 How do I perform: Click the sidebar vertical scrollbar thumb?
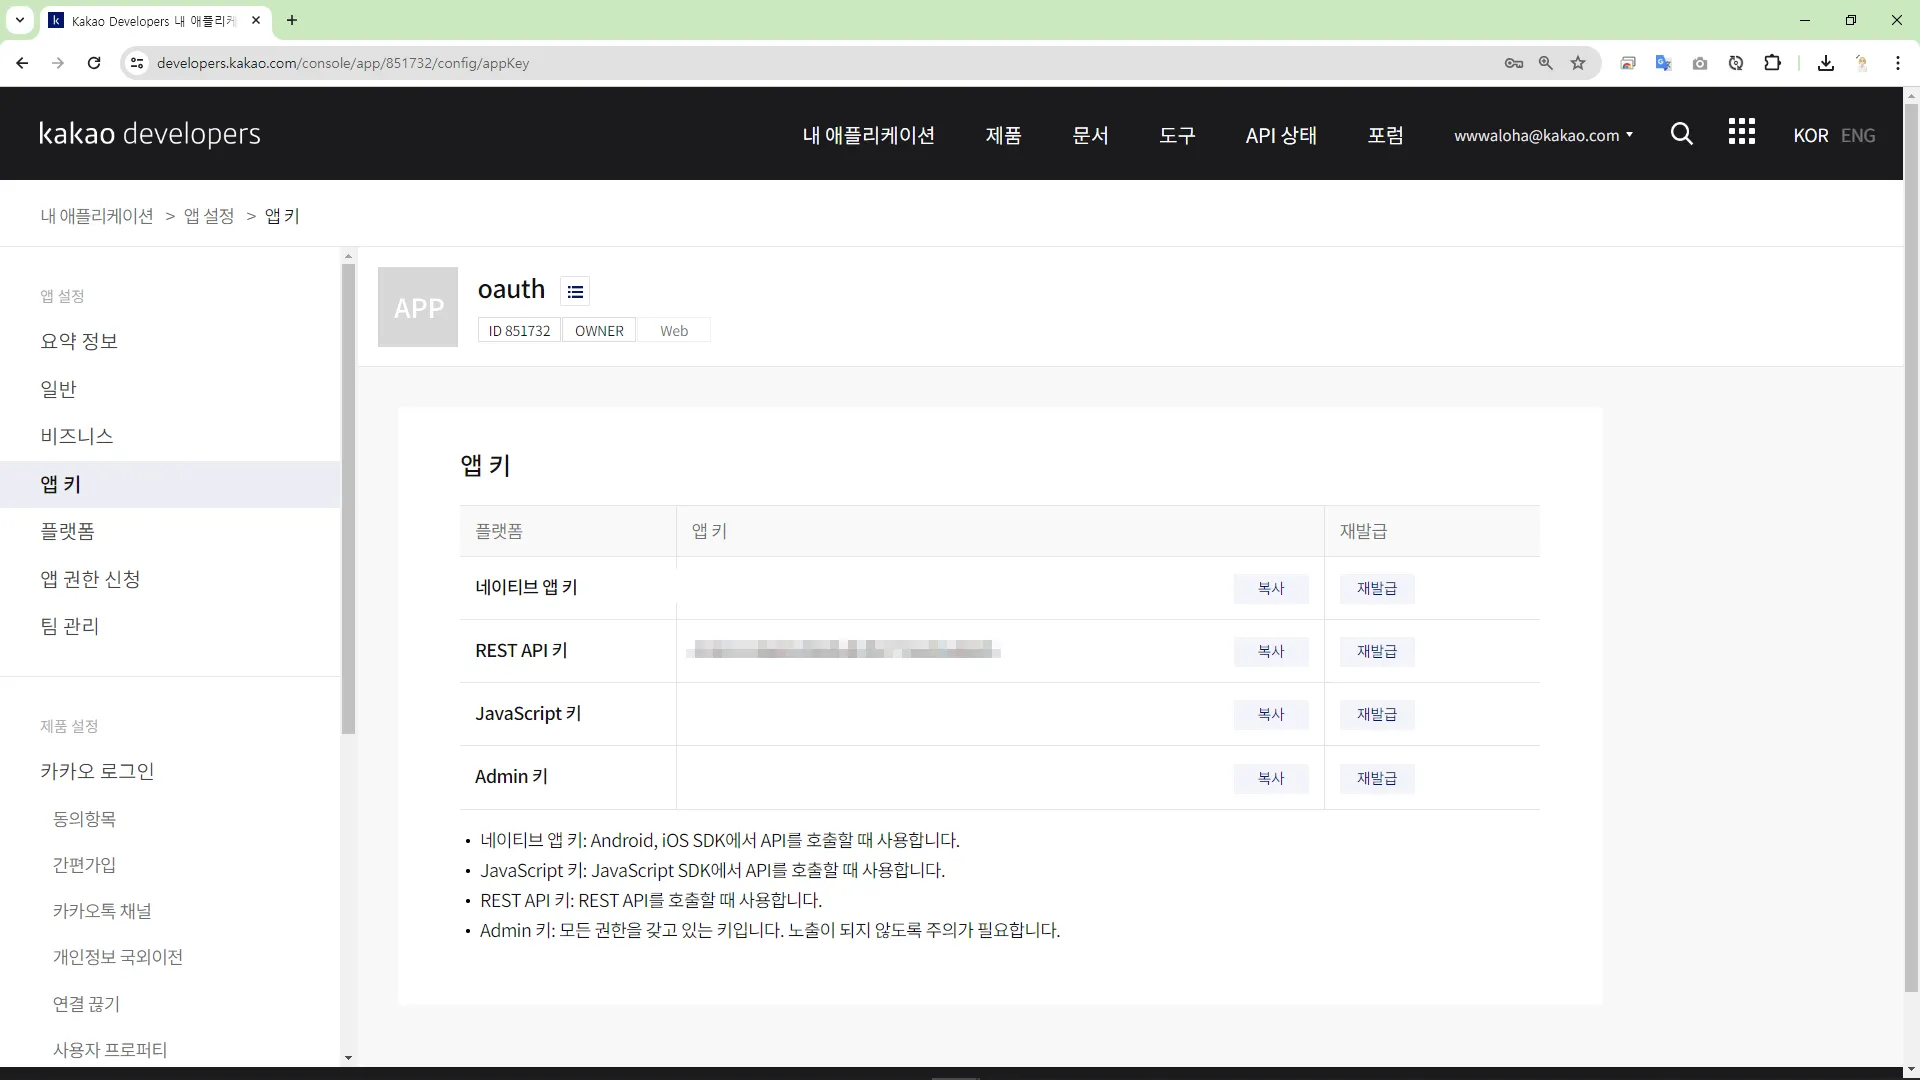click(x=348, y=500)
